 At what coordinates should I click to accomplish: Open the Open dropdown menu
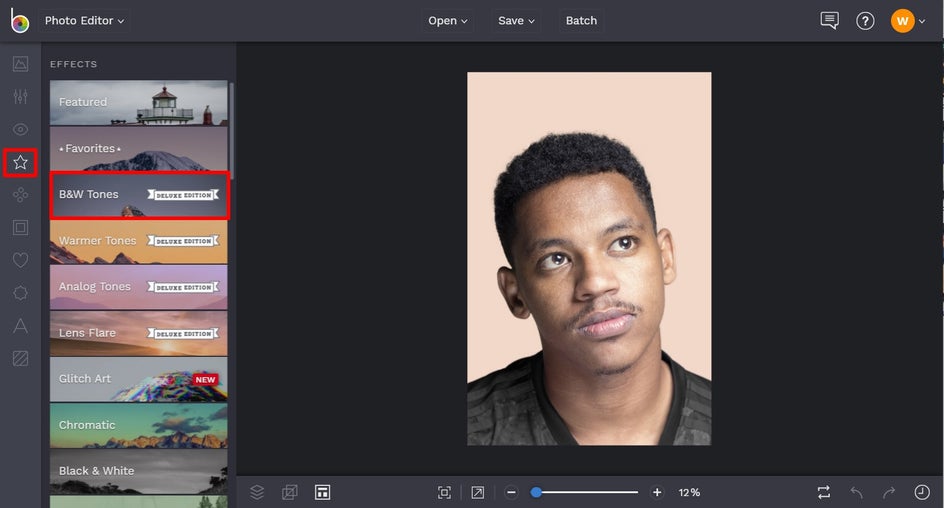click(x=447, y=20)
